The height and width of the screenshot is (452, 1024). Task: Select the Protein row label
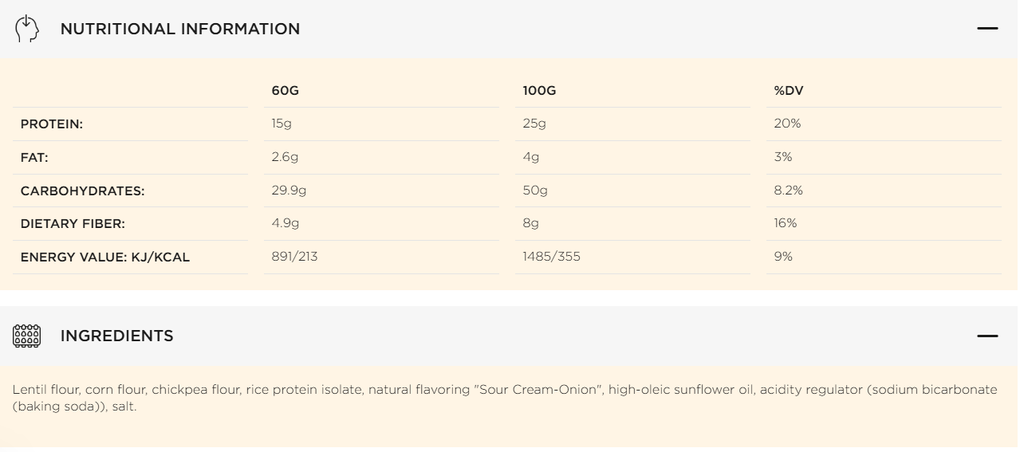tap(52, 124)
